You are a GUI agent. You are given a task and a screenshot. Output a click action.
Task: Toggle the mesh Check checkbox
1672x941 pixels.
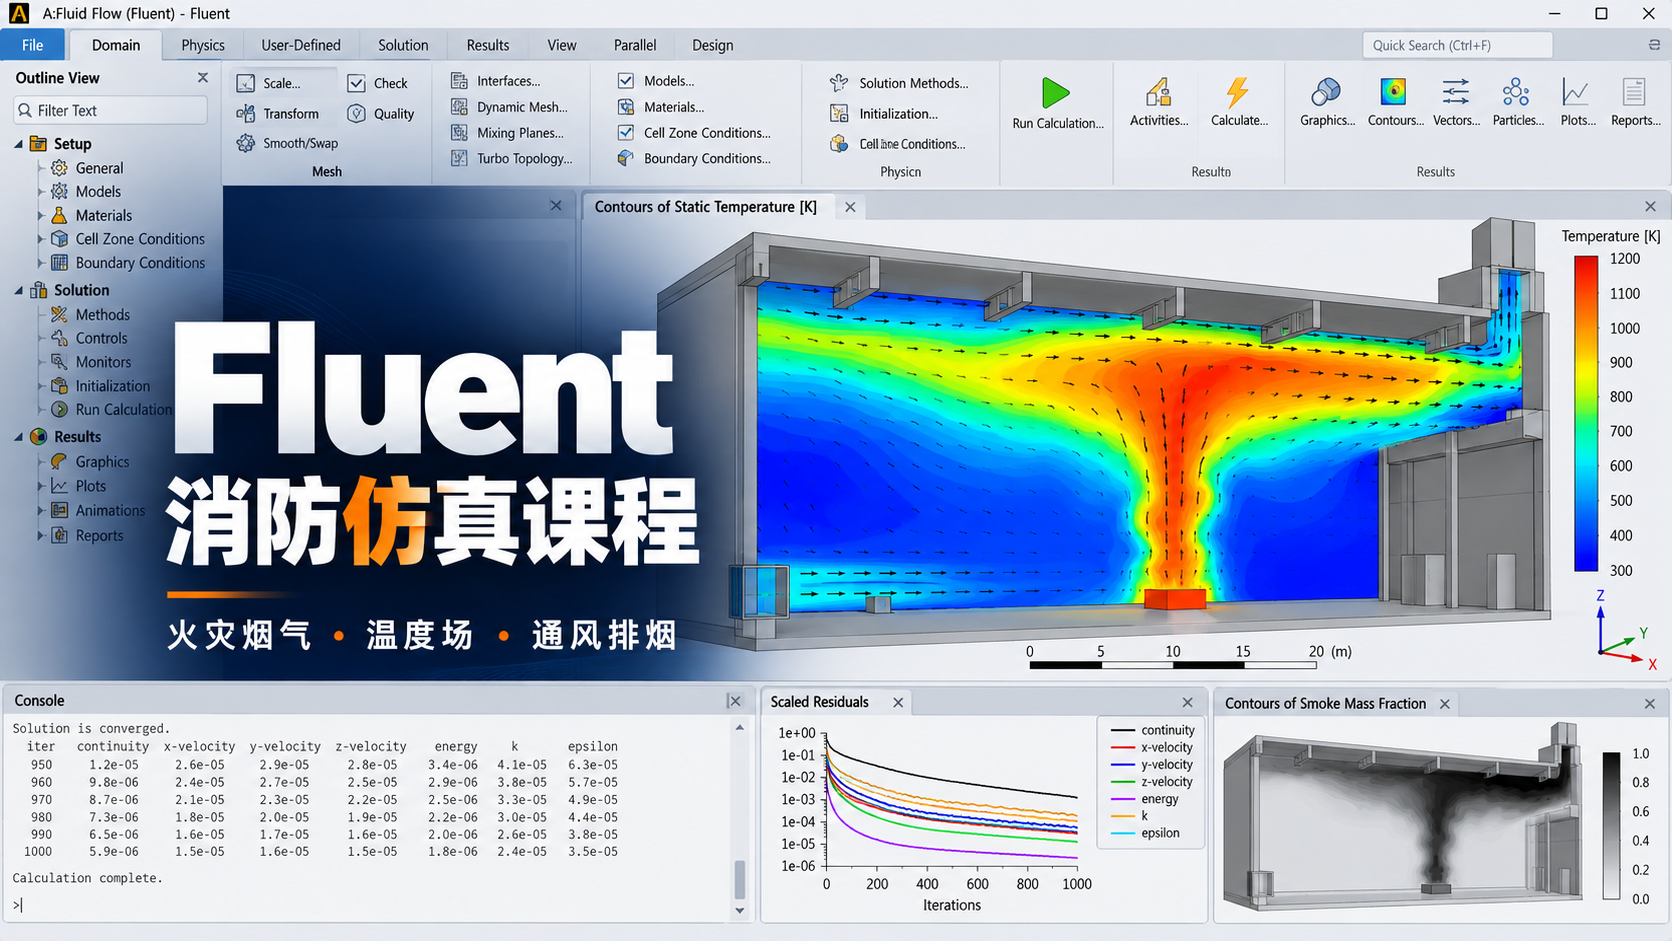coord(357,84)
